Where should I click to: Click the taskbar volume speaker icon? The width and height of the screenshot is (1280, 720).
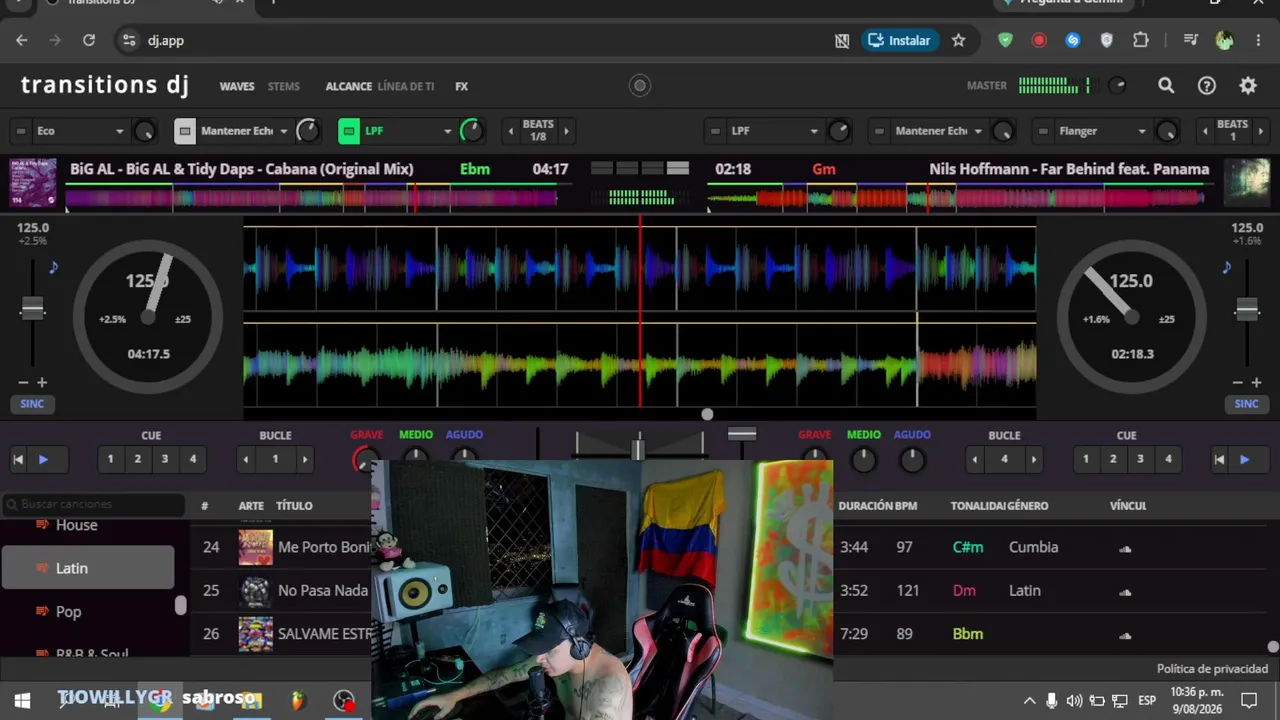pyautogui.click(x=1074, y=700)
